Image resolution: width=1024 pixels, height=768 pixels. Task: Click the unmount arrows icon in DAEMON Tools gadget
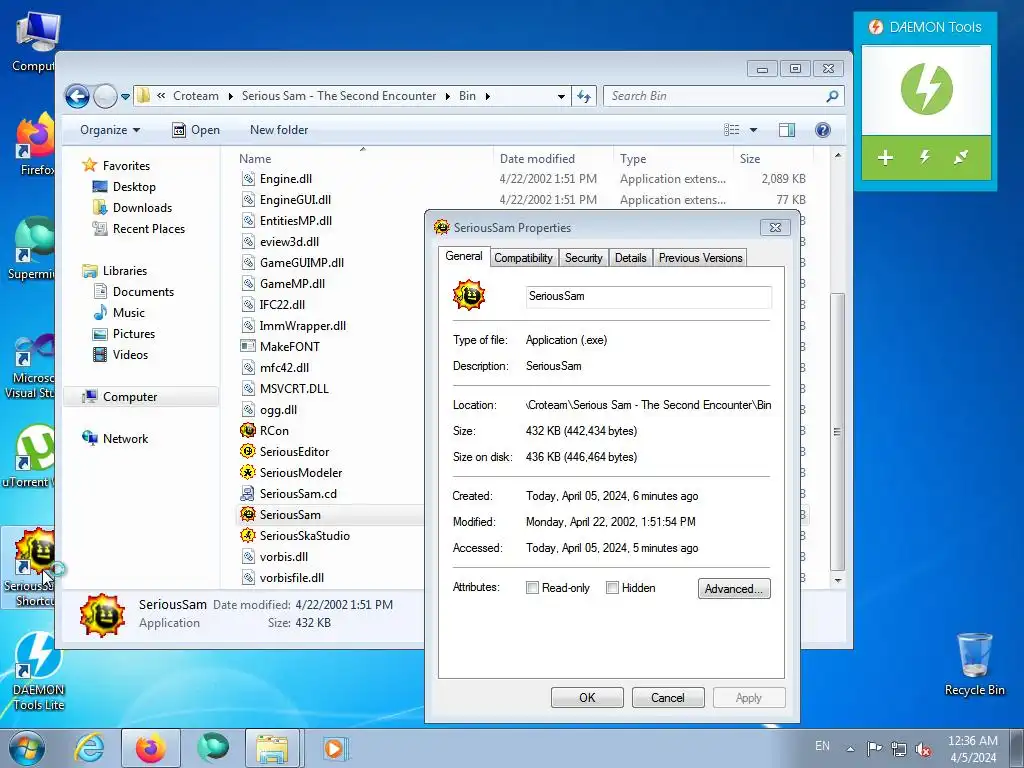(x=961, y=157)
